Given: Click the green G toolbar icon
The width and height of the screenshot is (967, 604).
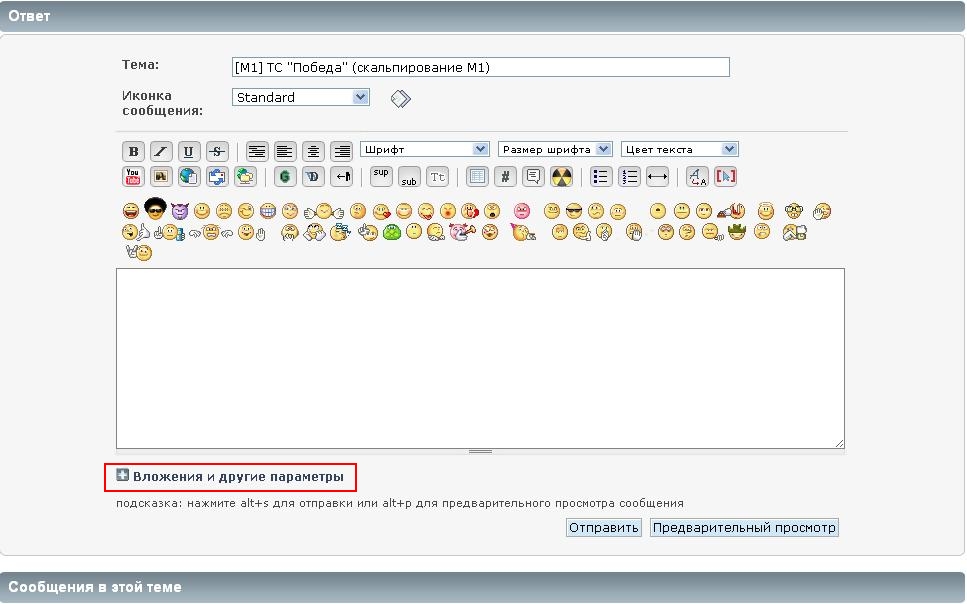Looking at the screenshot, I should (284, 176).
